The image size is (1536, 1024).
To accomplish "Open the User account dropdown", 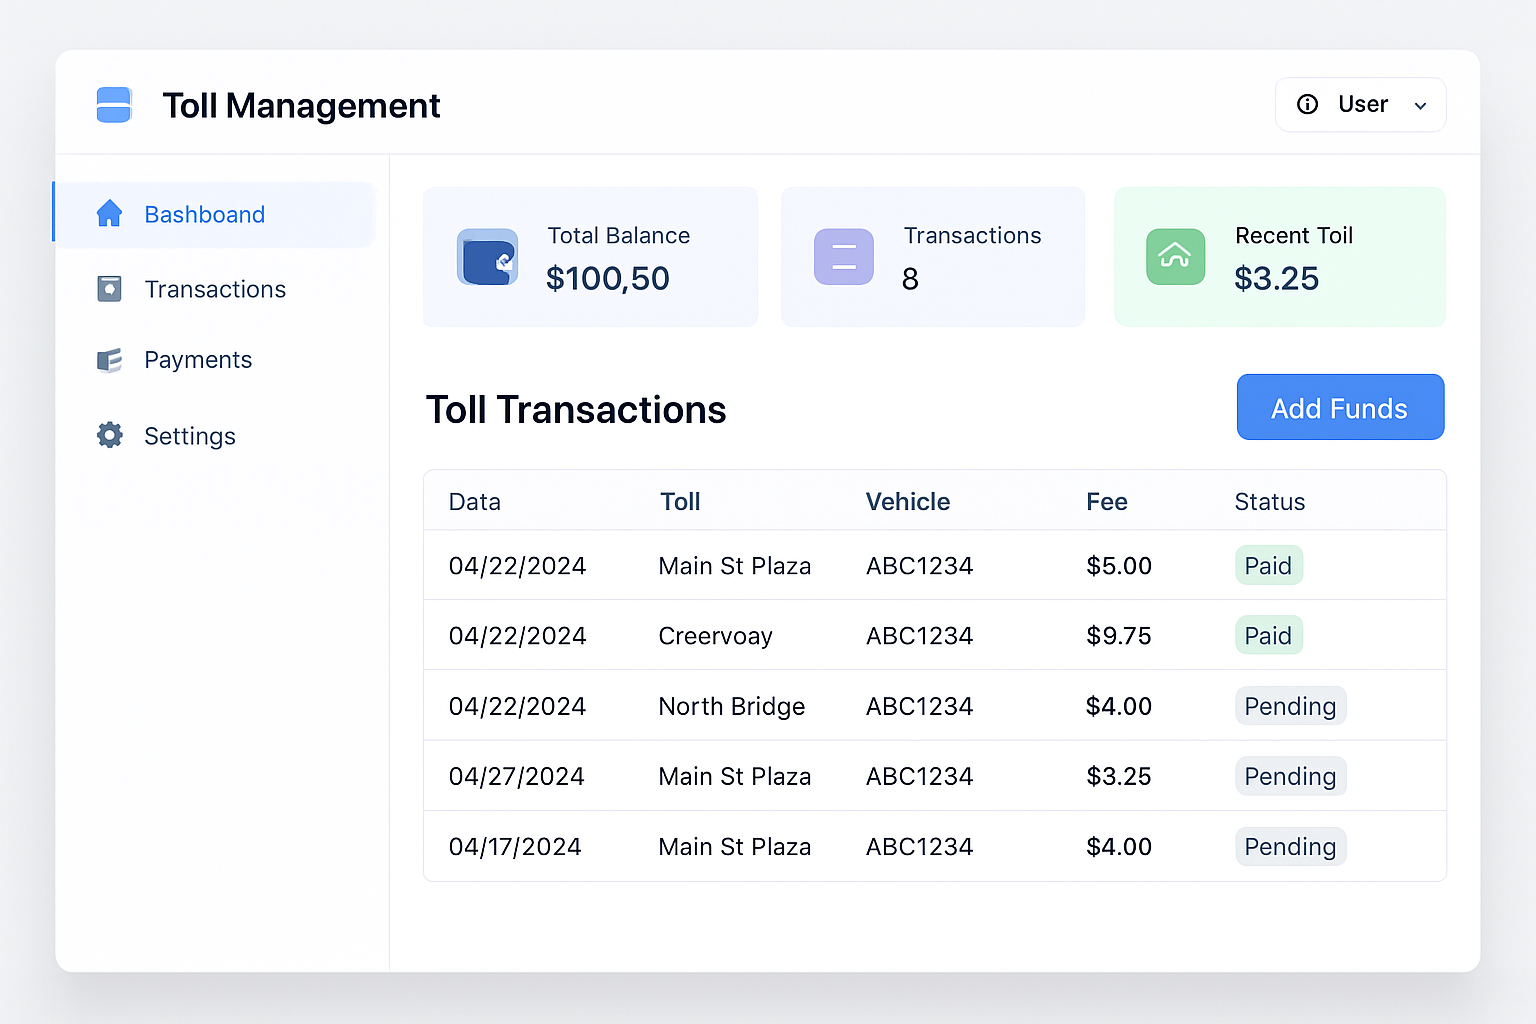I will [1362, 104].
